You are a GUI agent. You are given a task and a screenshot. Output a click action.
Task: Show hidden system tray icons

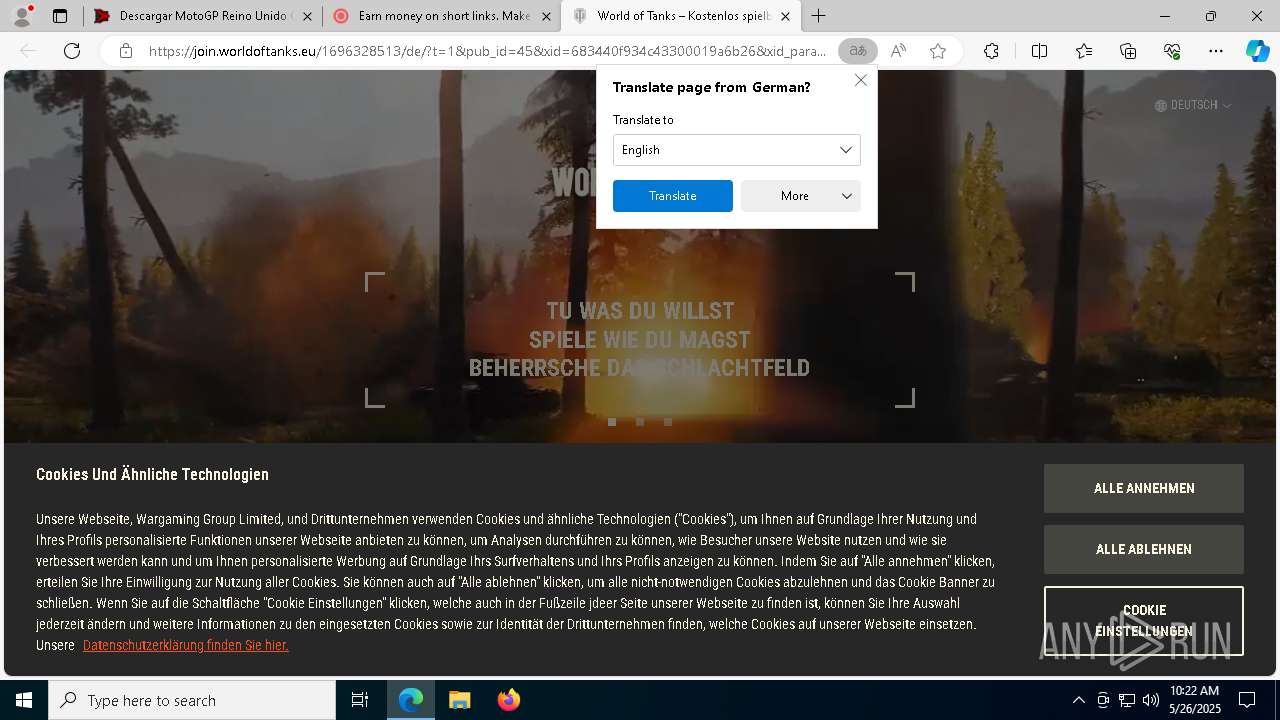tap(1078, 700)
